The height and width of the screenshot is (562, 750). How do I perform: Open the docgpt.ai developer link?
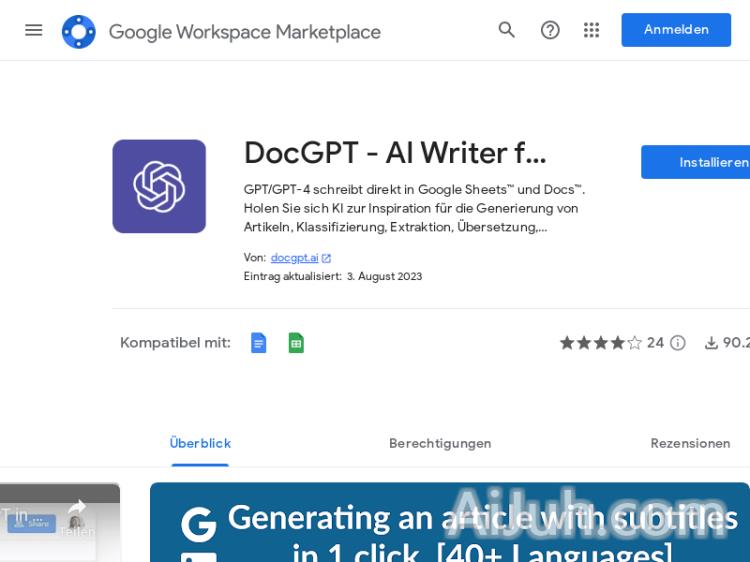click(294, 258)
